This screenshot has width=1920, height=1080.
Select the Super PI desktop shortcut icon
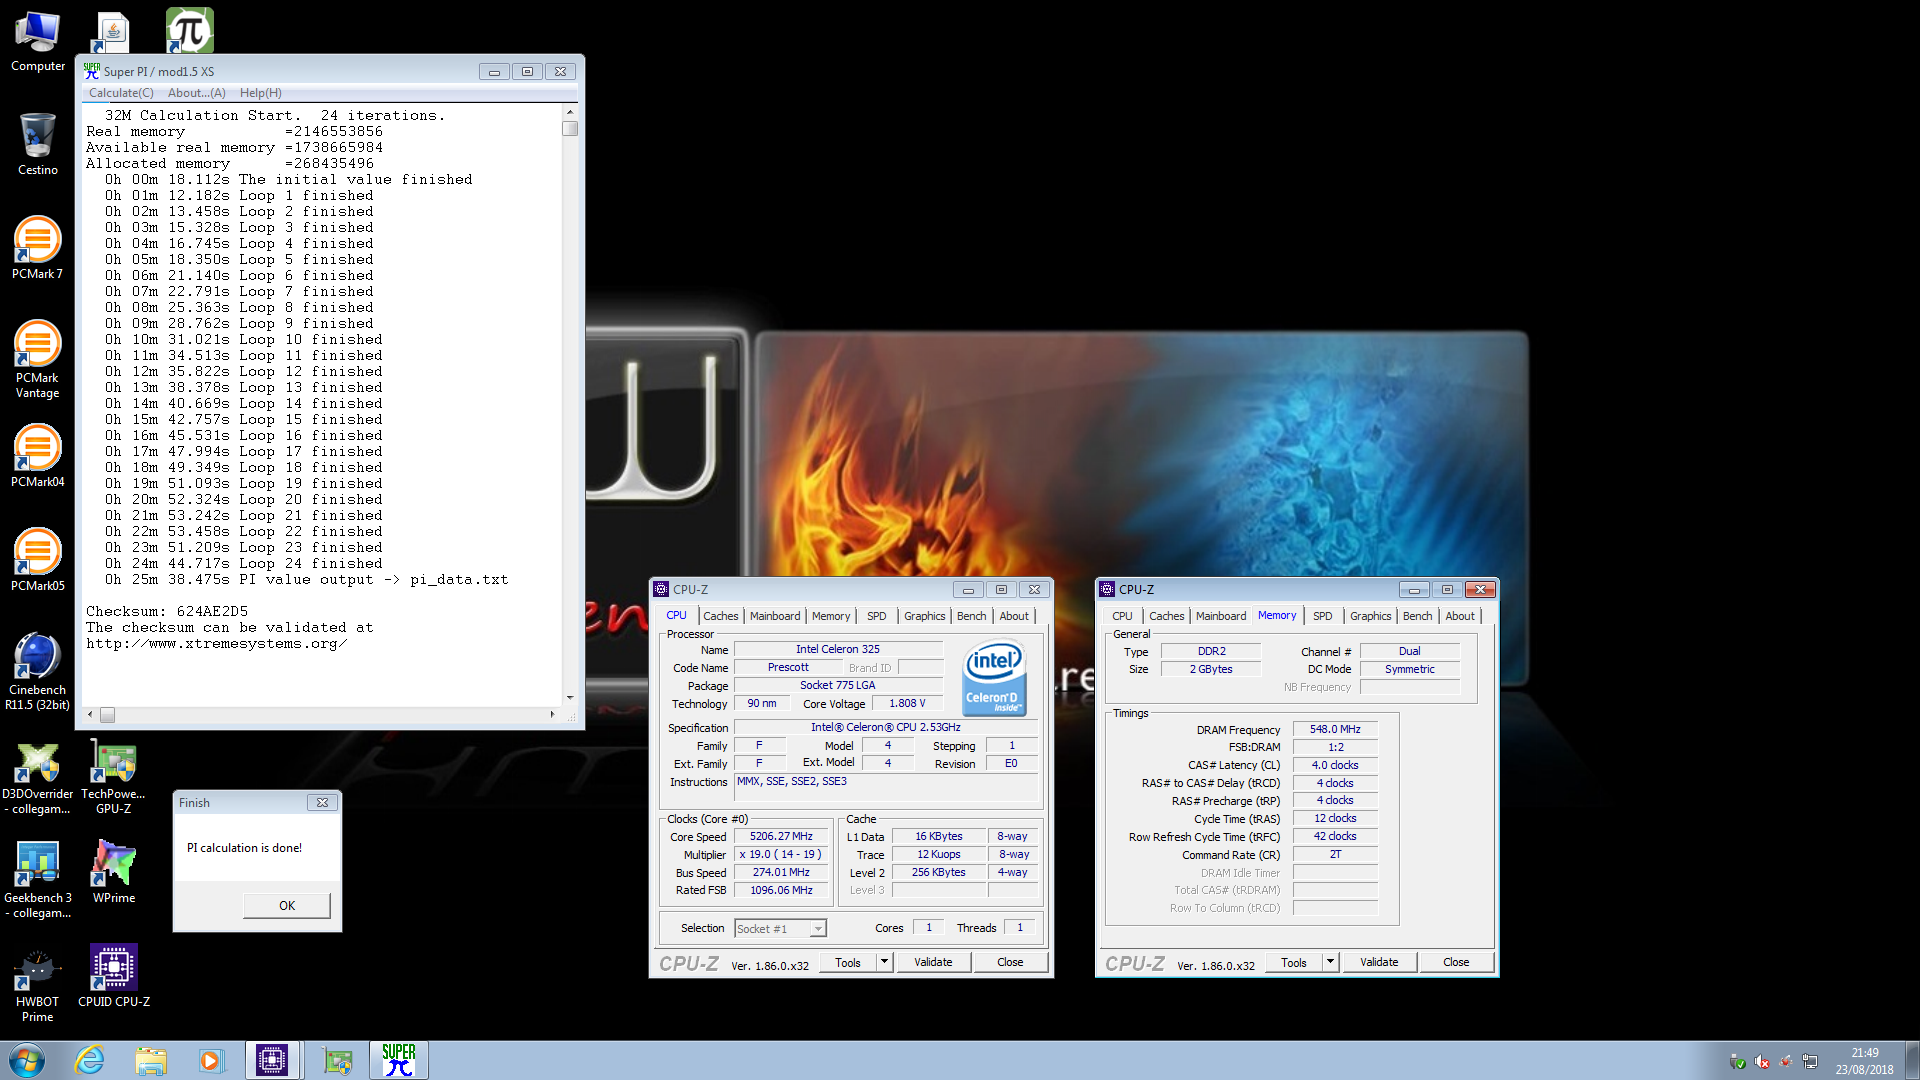[x=190, y=30]
